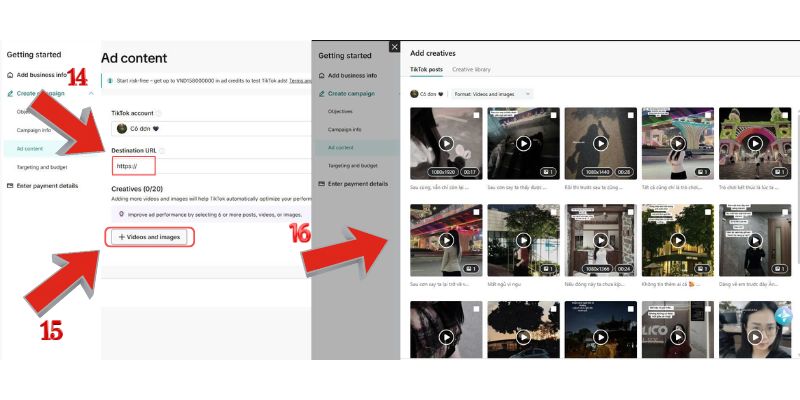
Task: Collapse Create campaign chevron in the white sidebar
Action: pos(91,94)
